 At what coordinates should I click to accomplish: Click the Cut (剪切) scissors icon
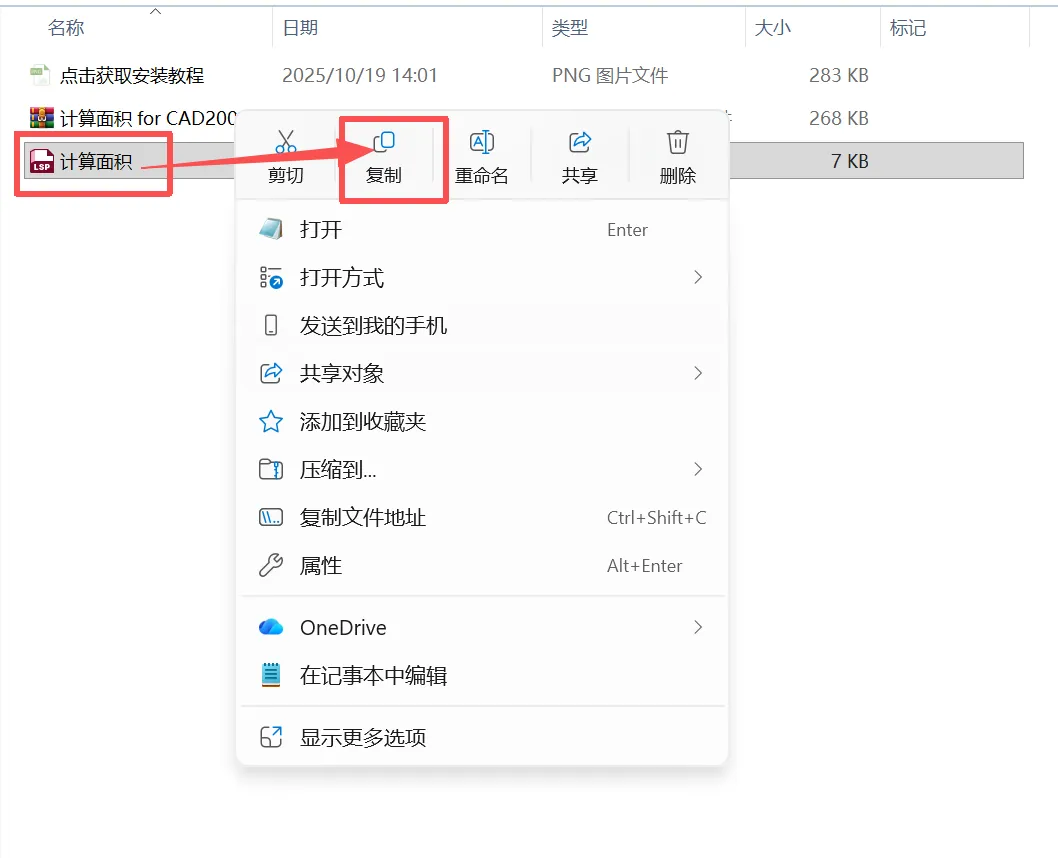[286, 142]
